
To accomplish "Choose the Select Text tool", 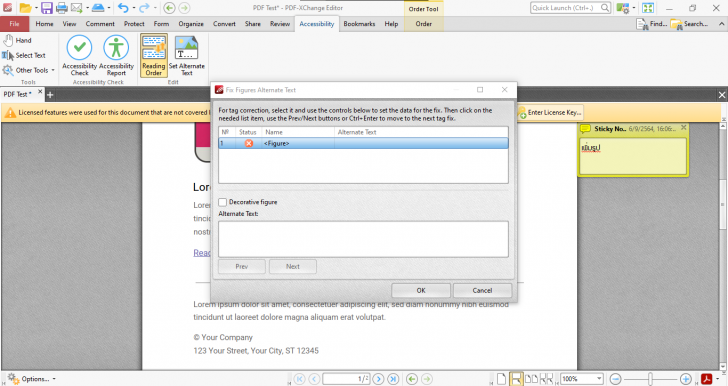I will point(24,55).
